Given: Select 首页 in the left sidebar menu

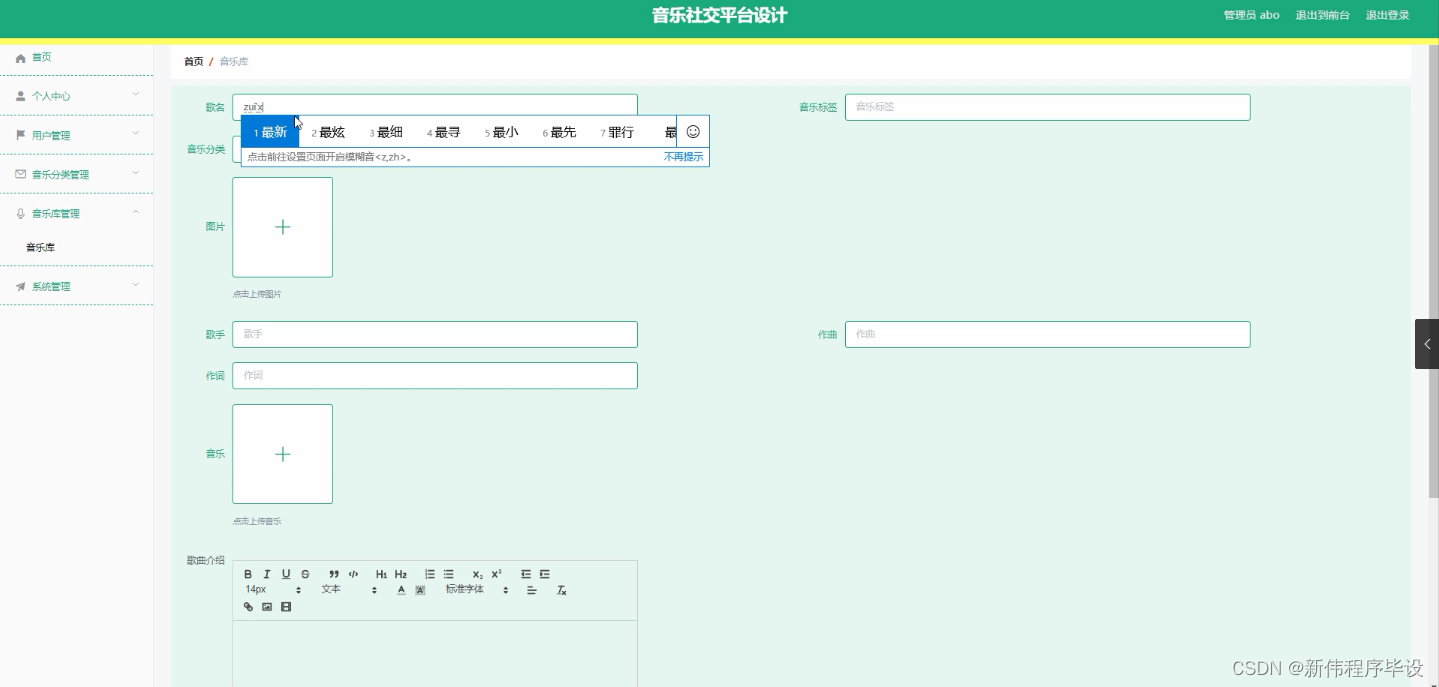Looking at the screenshot, I should (x=40, y=57).
